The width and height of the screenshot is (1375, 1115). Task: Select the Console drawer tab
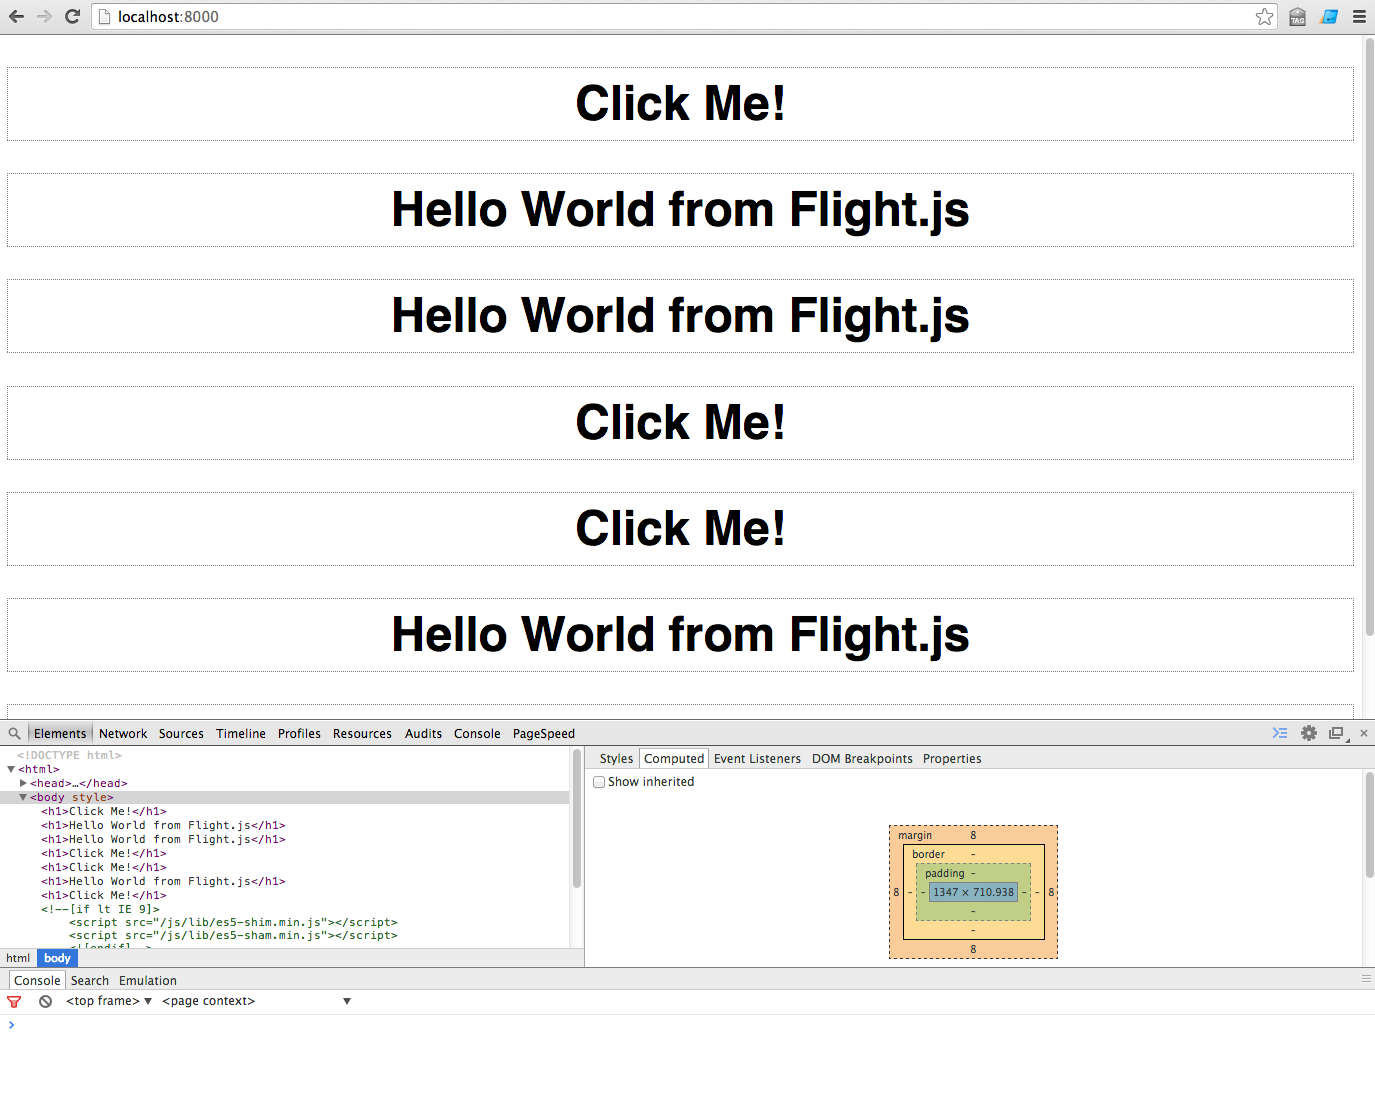click(x=37, y=981)
